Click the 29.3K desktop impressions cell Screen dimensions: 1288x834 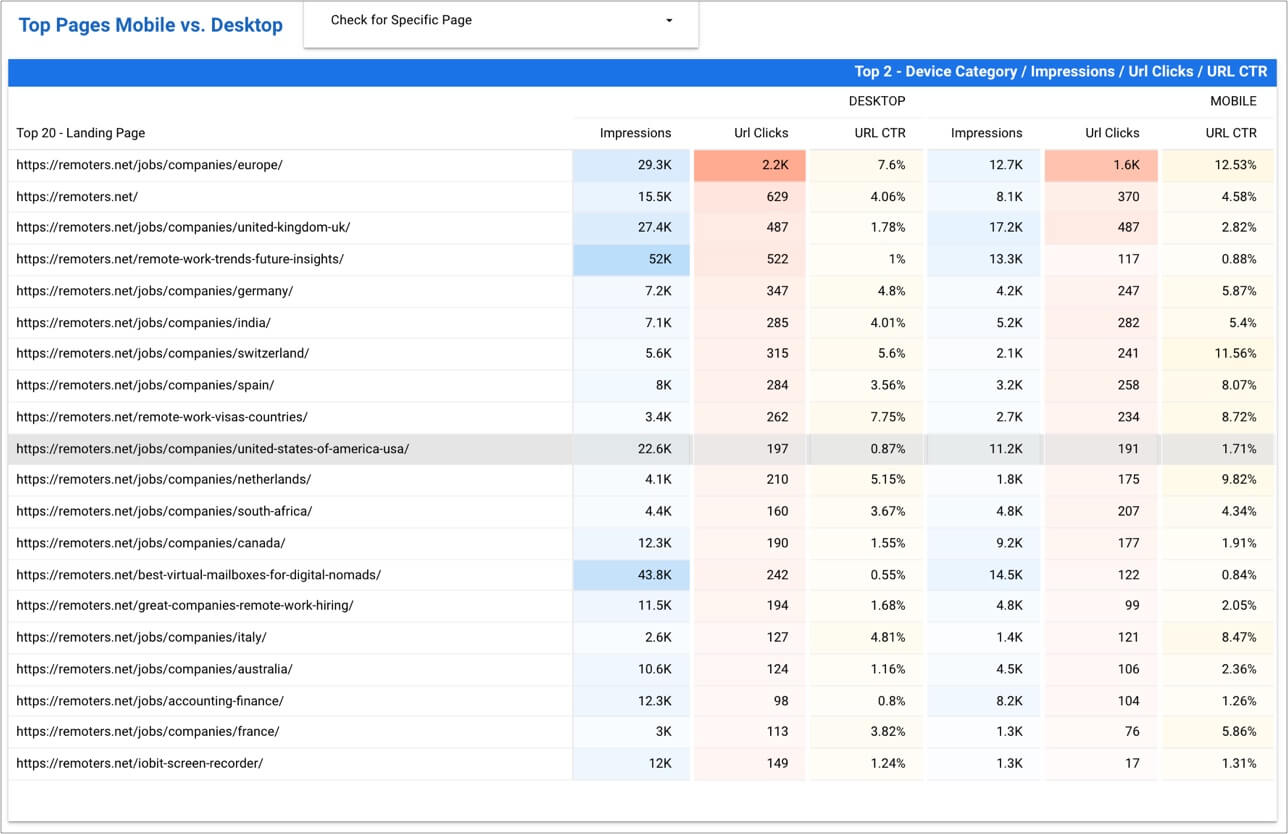coord(631,165)
